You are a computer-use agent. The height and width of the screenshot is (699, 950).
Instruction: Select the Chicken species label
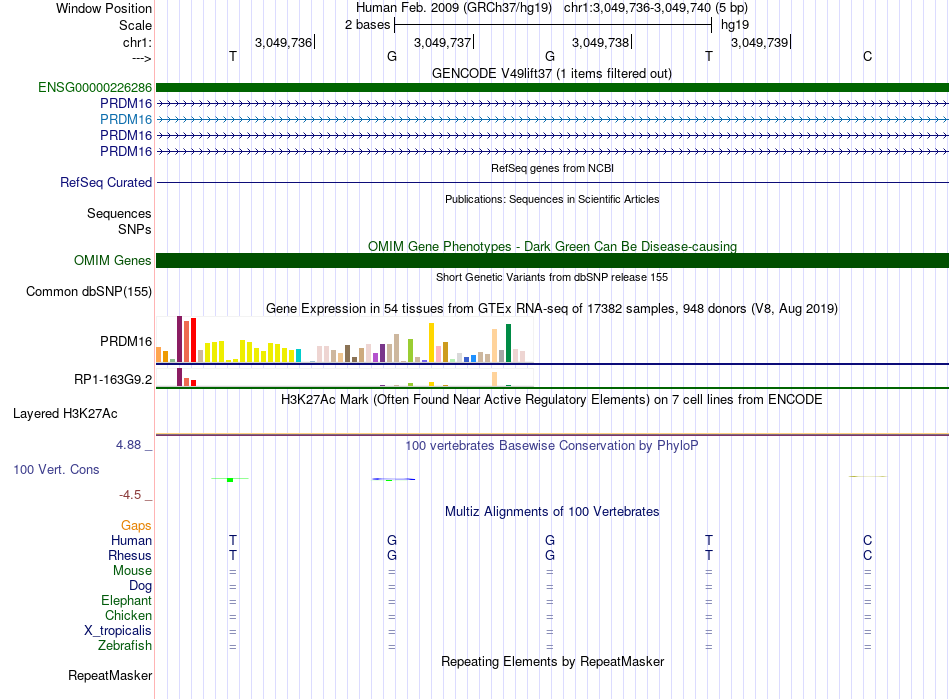(x=128, y=615)
